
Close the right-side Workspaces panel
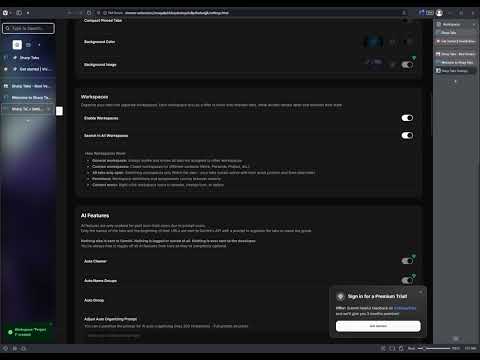tap(474, 24)
